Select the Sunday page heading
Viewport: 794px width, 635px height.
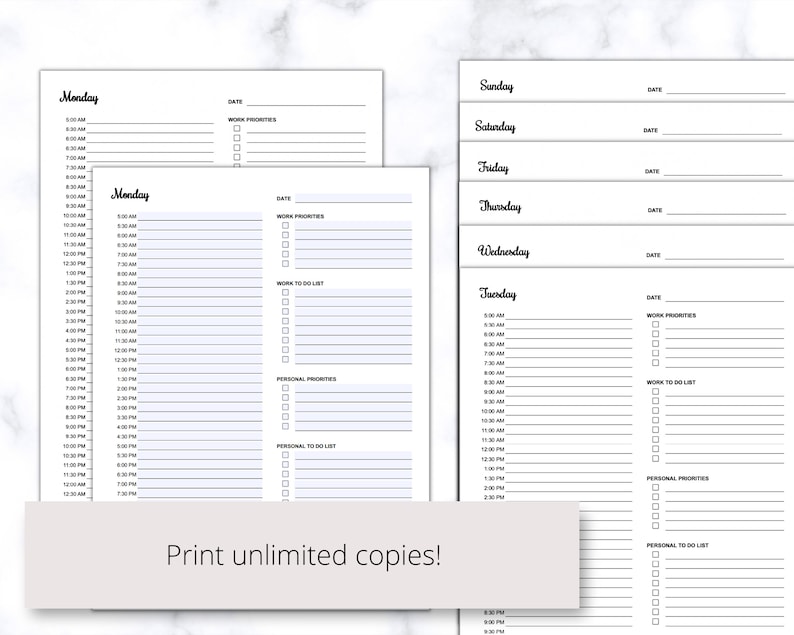point(497,86)
